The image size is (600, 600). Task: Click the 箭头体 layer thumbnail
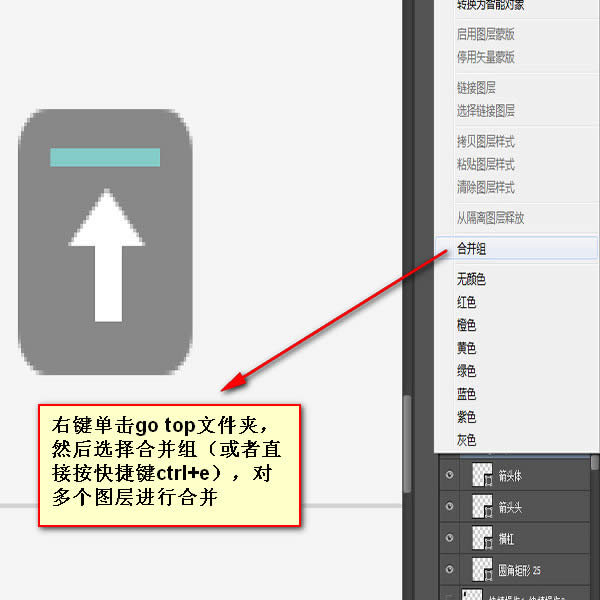(484, 476)
